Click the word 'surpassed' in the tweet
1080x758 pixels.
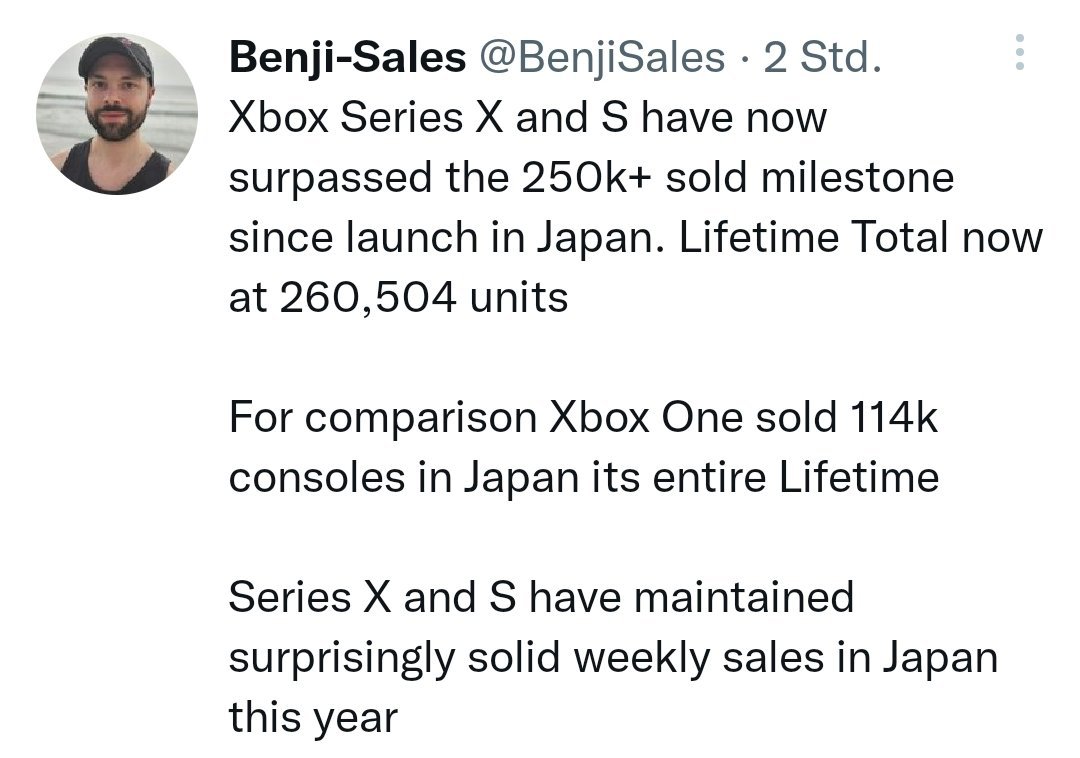coord(331,179)
